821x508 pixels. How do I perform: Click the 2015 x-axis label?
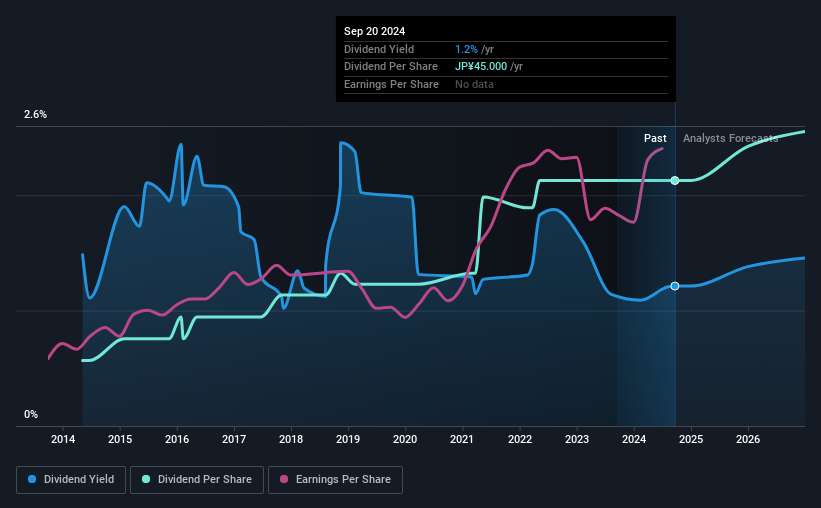pyautogui.click(x=120, y=439)
